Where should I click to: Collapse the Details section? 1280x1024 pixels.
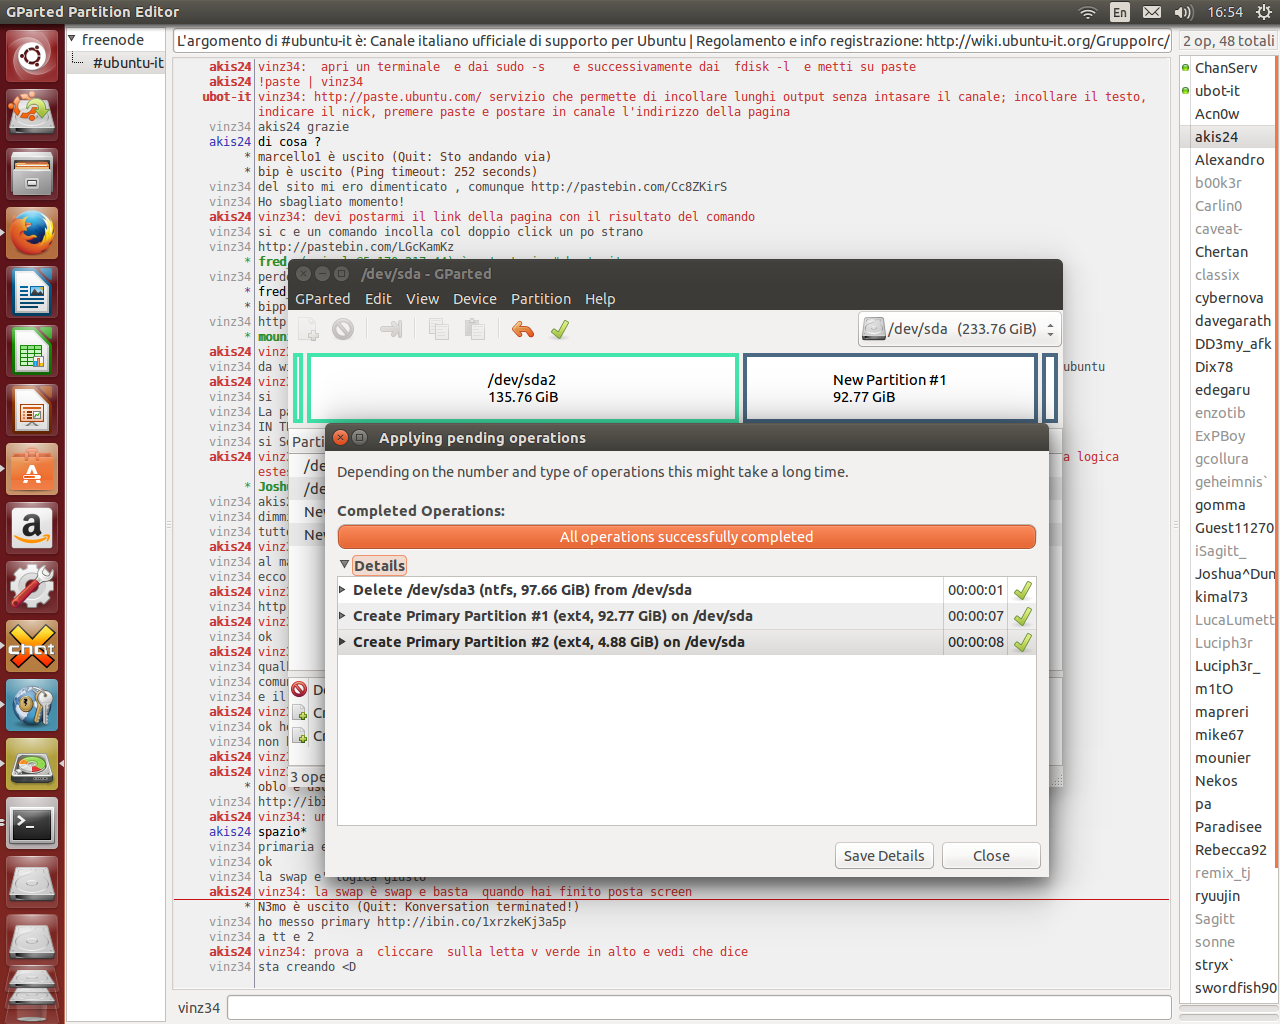tap(345, 565)
